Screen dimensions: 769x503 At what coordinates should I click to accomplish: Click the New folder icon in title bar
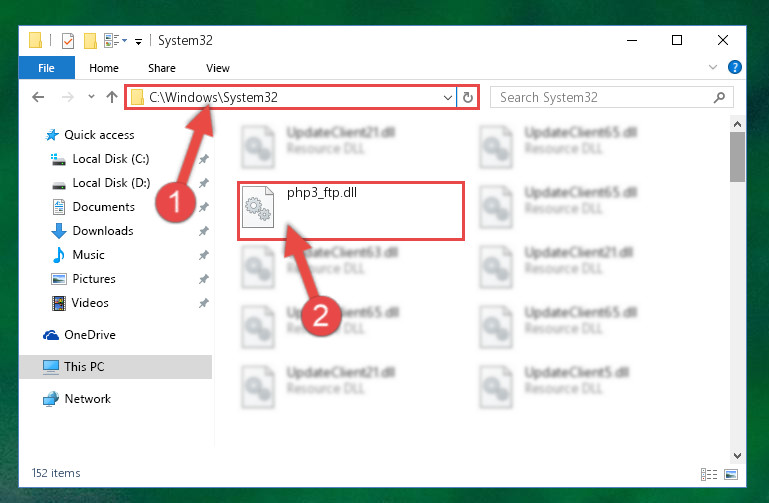coord(90,41)
